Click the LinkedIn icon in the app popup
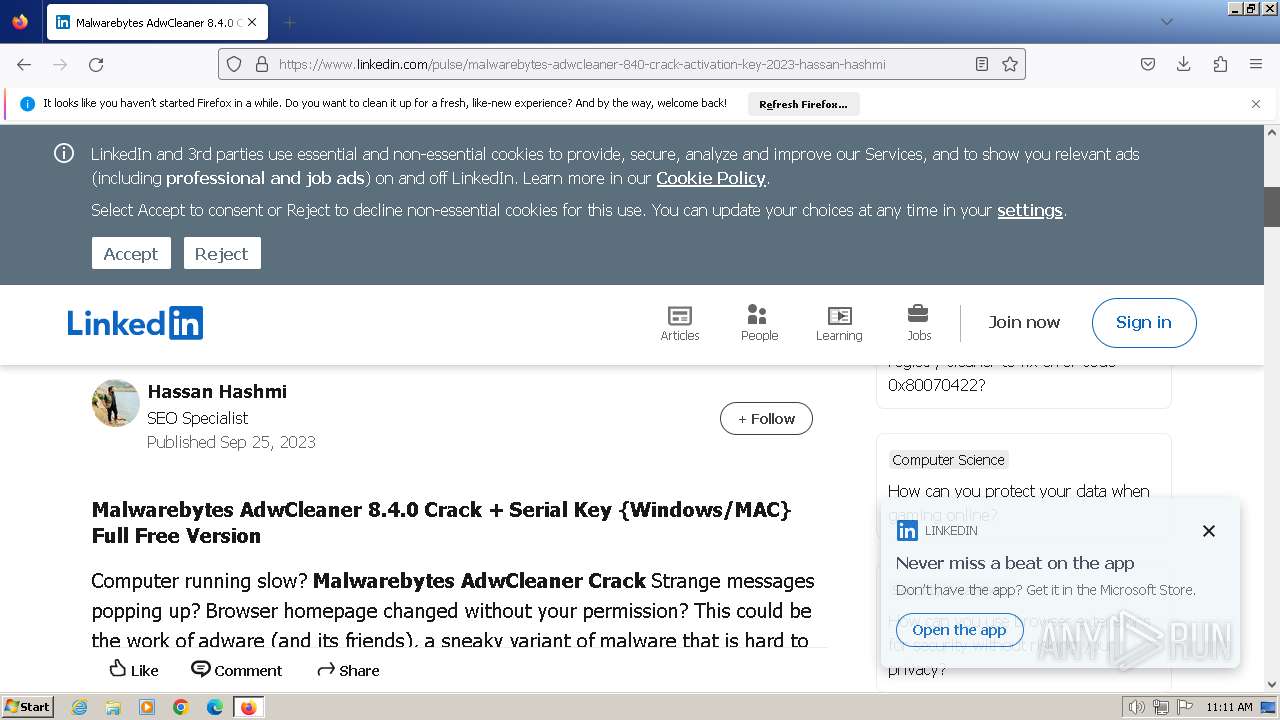This screenshot has width=1280, height=720. (907, 531)
